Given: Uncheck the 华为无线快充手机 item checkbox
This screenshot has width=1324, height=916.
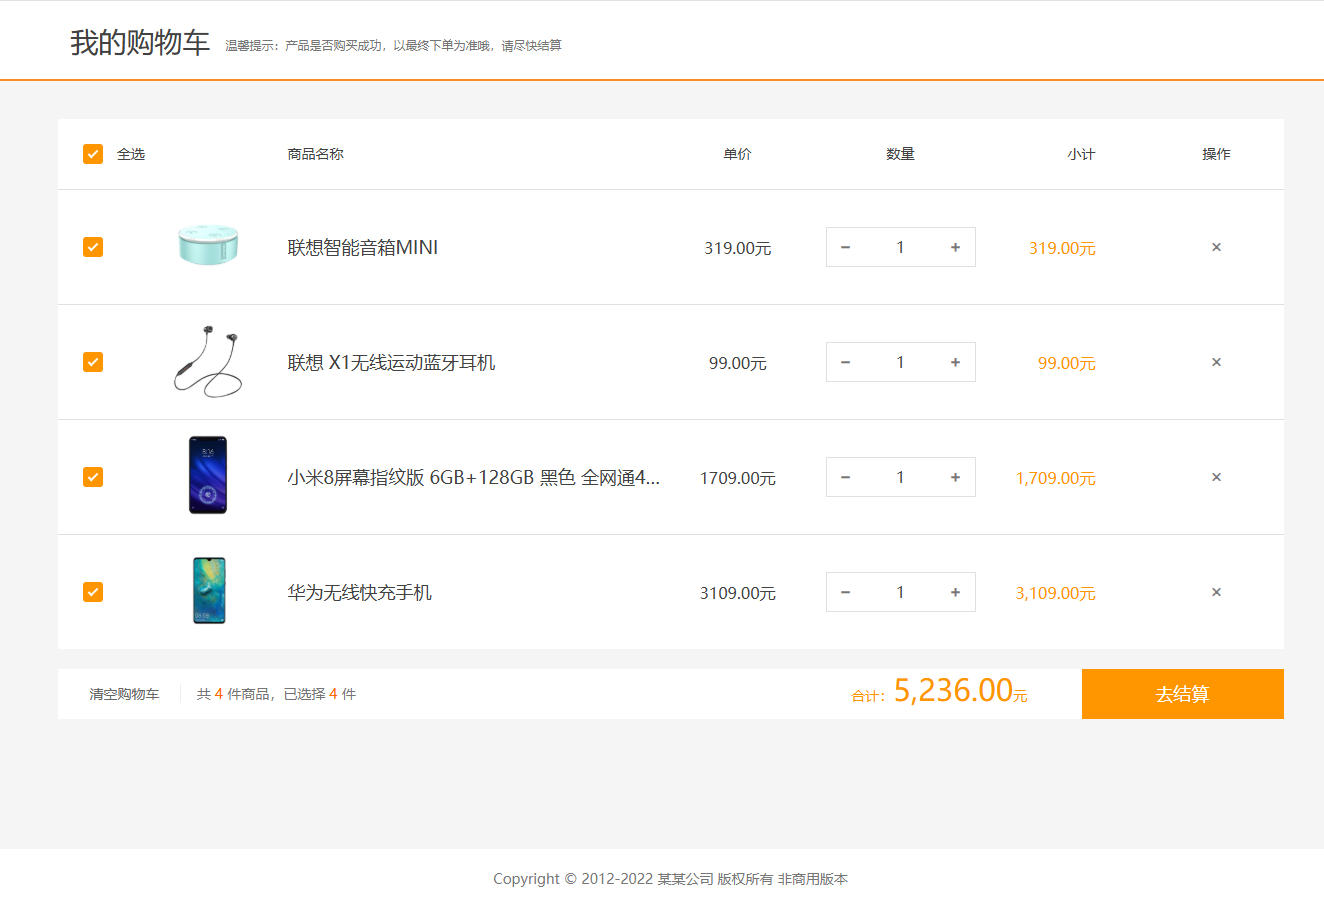Looking at the screenshot, I should pyautogui.click(x=93, y=592).
